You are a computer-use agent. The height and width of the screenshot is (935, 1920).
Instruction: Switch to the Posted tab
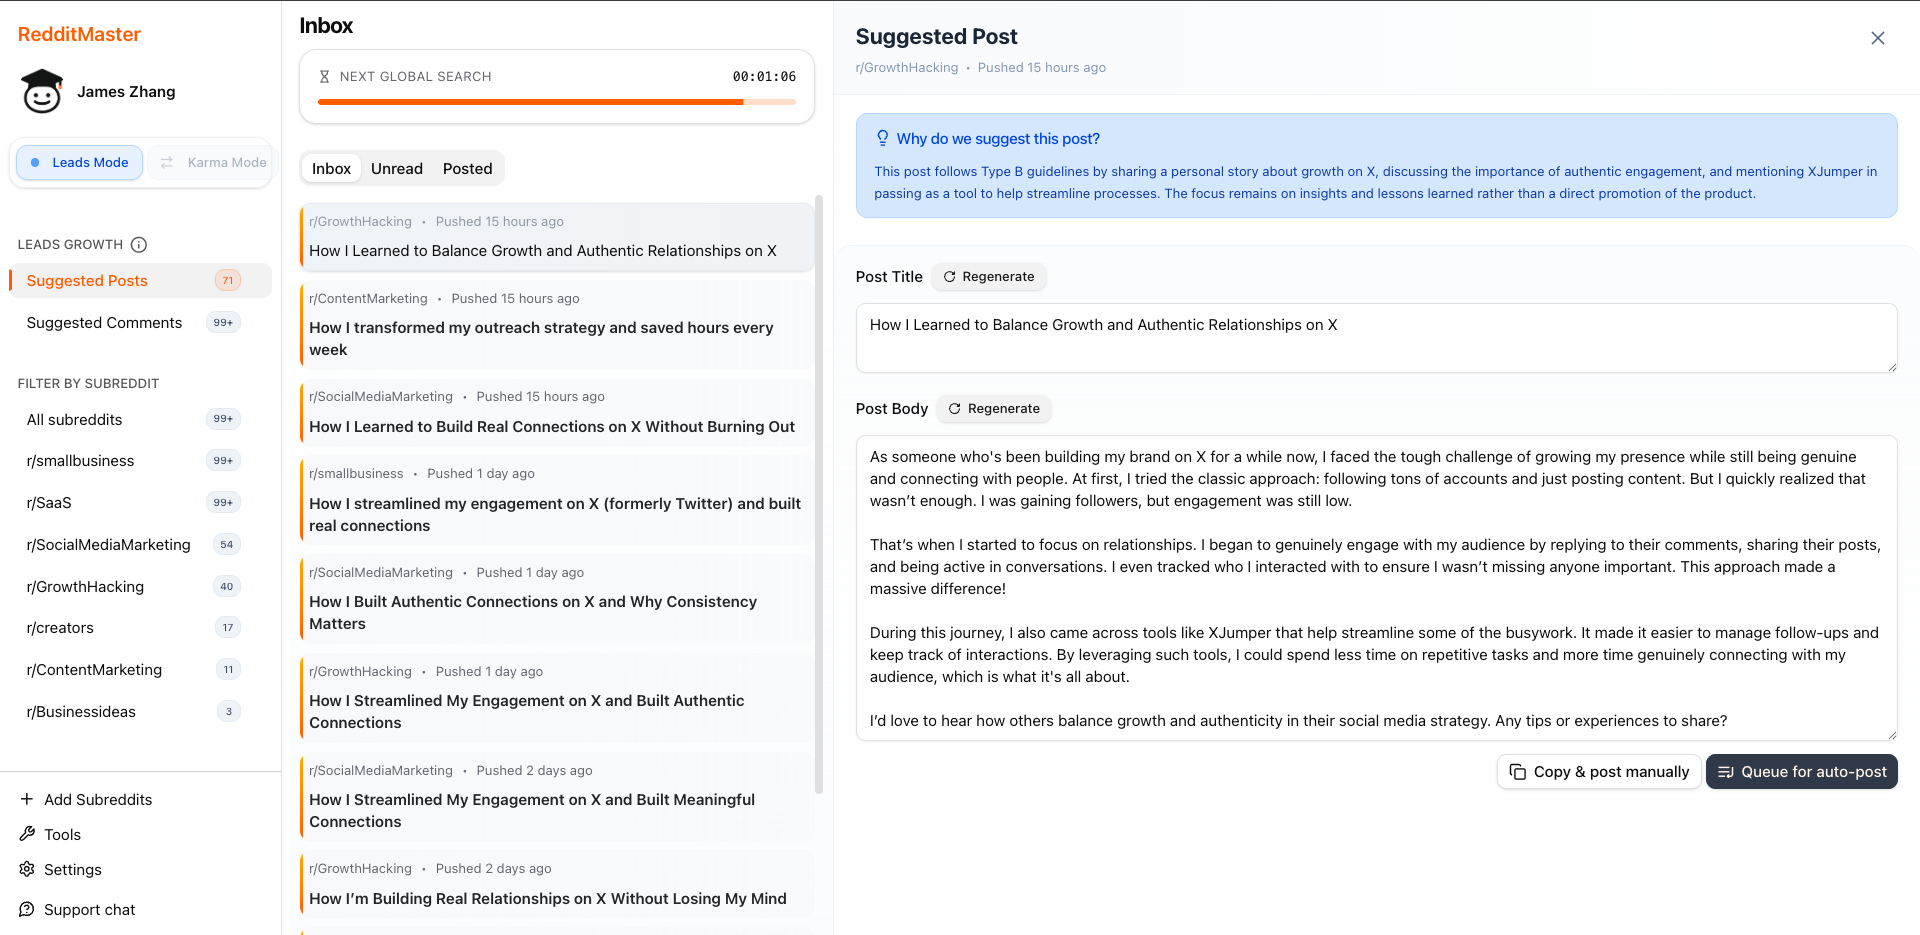point(467,169)
